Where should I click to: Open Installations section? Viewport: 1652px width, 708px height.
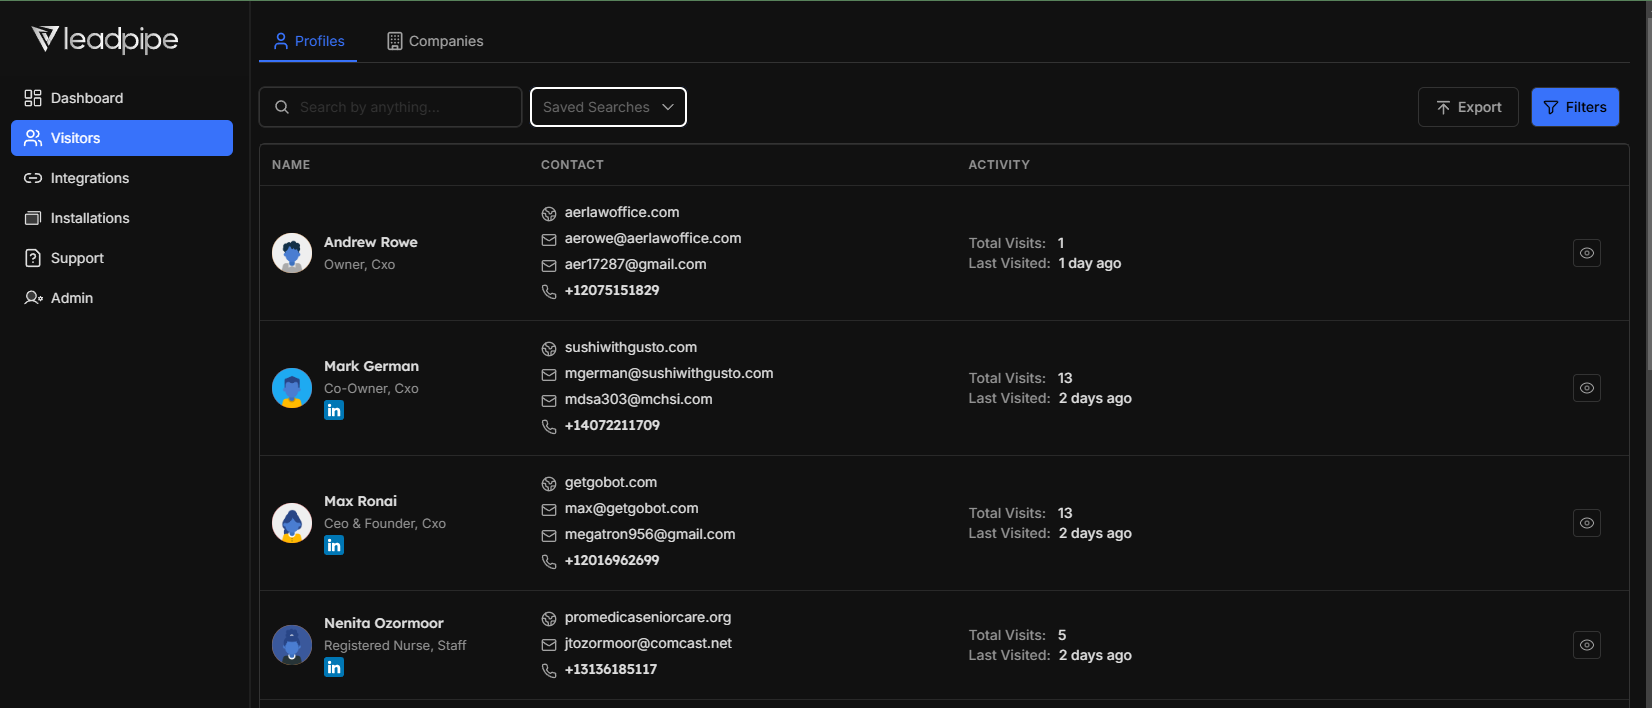tap(122, 218)
